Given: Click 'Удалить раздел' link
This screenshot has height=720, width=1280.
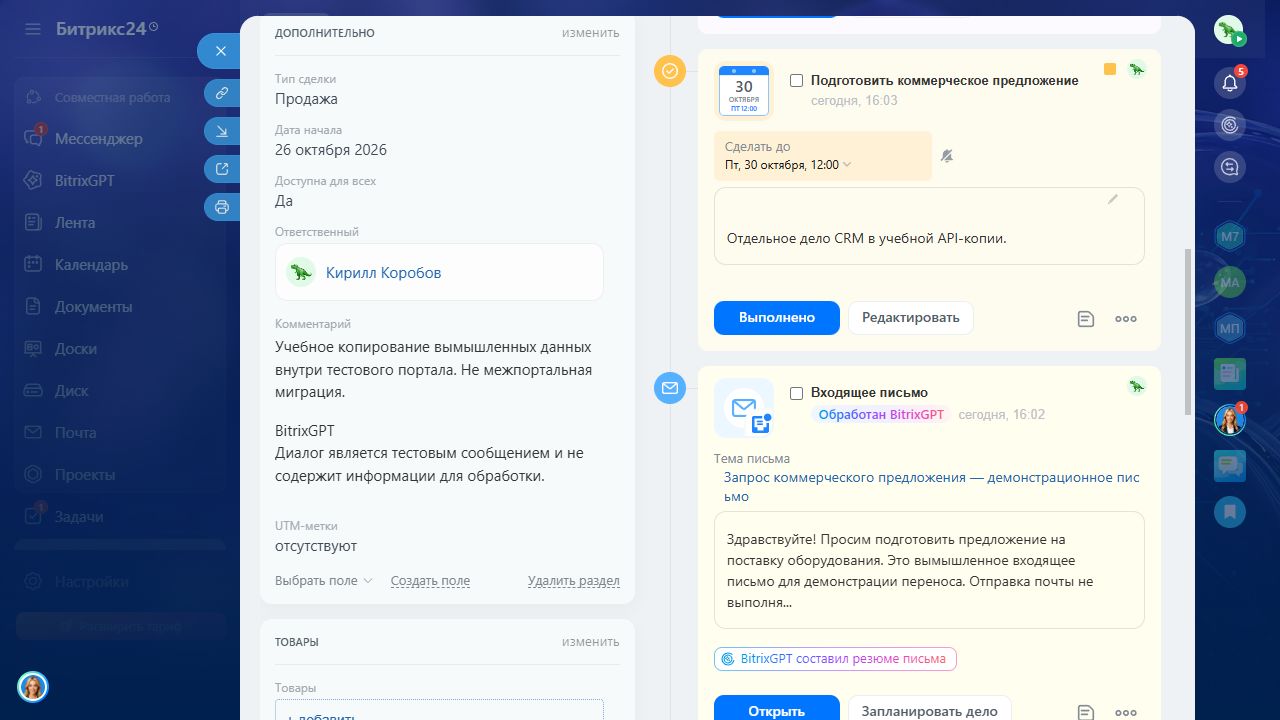Looking at the screenshot, I should [x=574, y=581].
